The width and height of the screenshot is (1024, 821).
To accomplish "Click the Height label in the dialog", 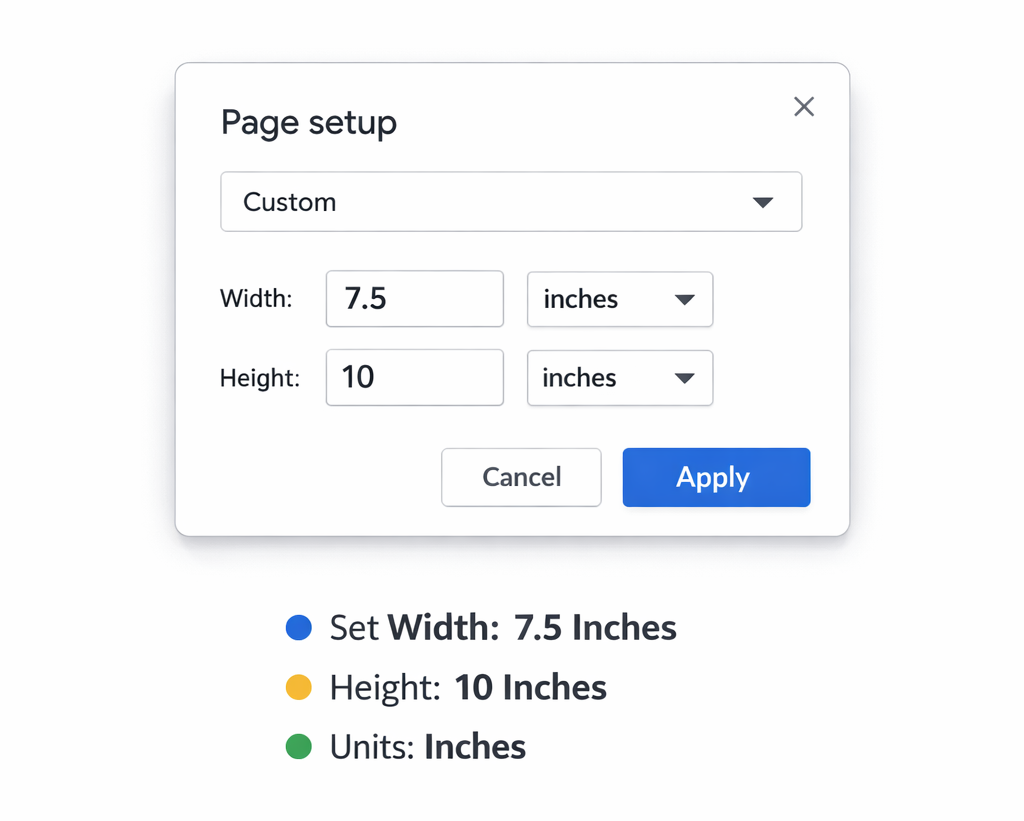I will [x=259, y=377].
